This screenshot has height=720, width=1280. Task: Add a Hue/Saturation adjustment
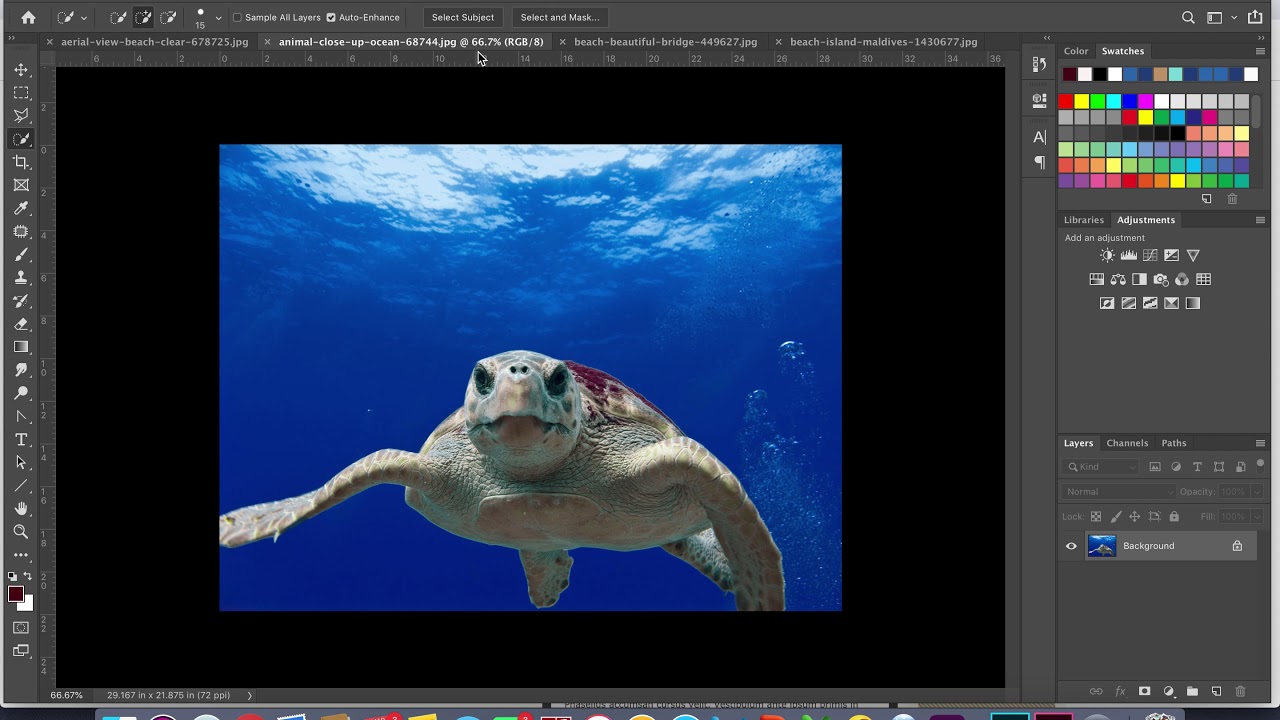coord(1097,280)
